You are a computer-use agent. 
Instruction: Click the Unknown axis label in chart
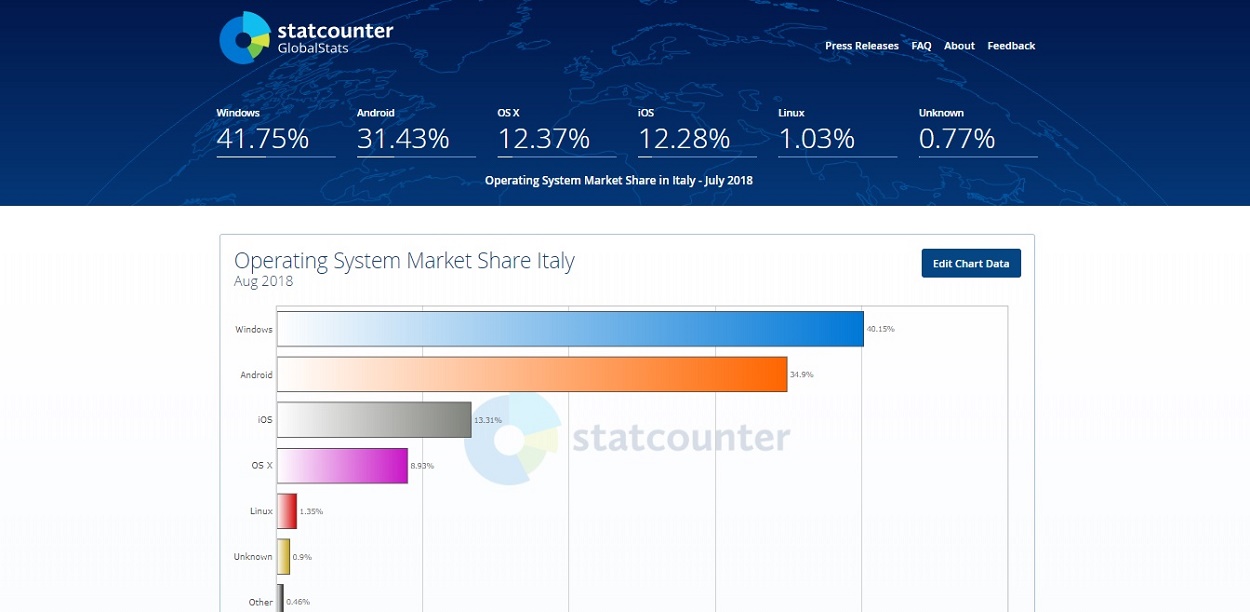point(253,557)
